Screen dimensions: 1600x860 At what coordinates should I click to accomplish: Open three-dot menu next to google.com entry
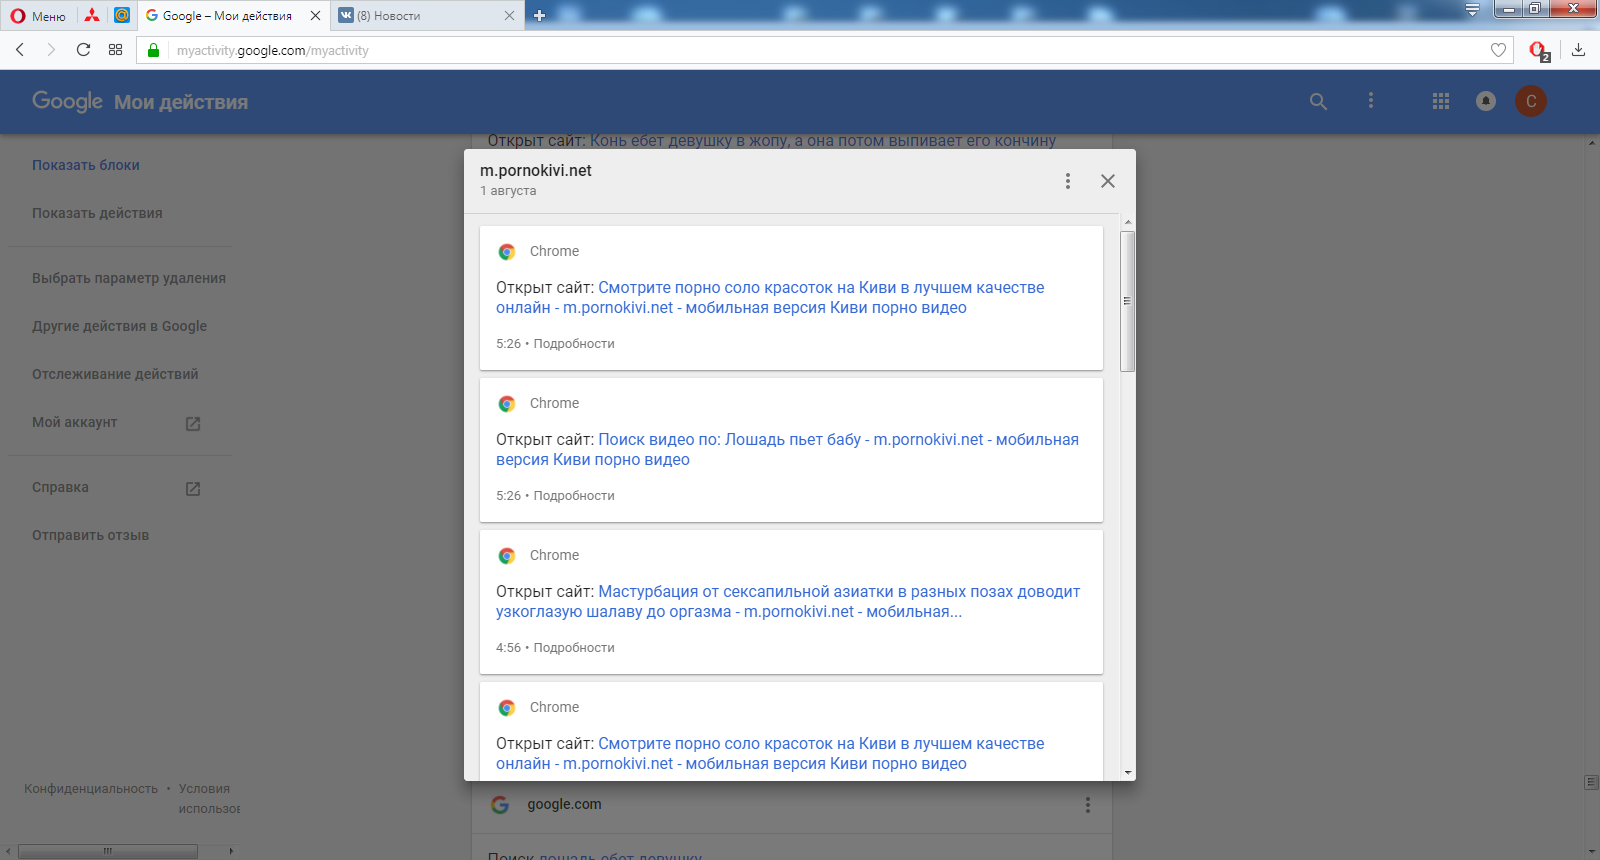click(x=1087, y=805)
